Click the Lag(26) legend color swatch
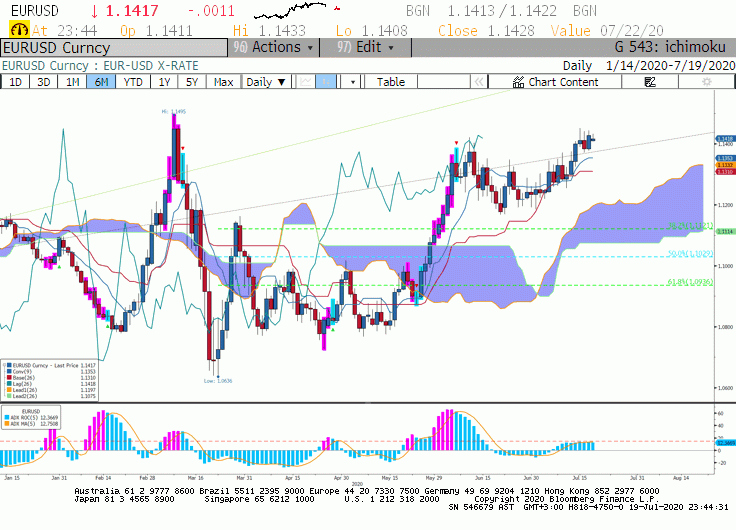This screenshot has height=530, width=736. [x=9, y=384]
